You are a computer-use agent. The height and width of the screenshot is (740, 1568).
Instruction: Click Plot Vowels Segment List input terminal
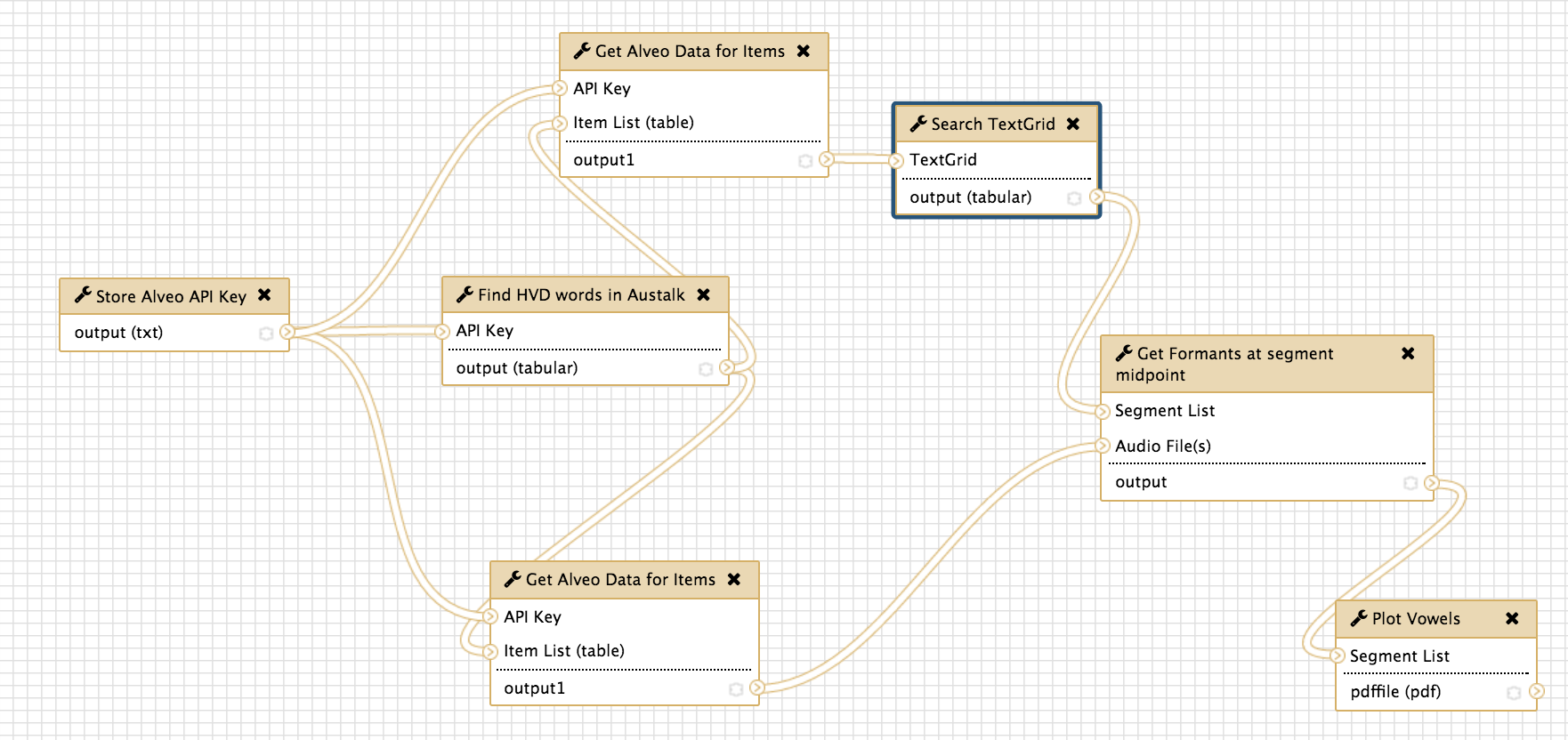click(1337, 656)
